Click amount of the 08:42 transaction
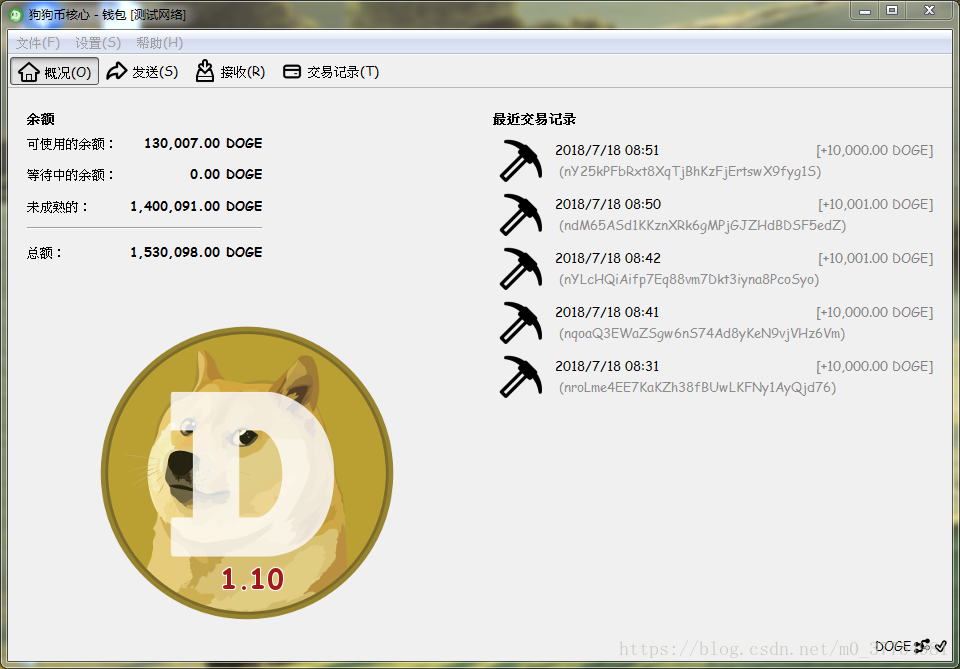The height and width of the screenshot is (669, 960). [876, 258]
